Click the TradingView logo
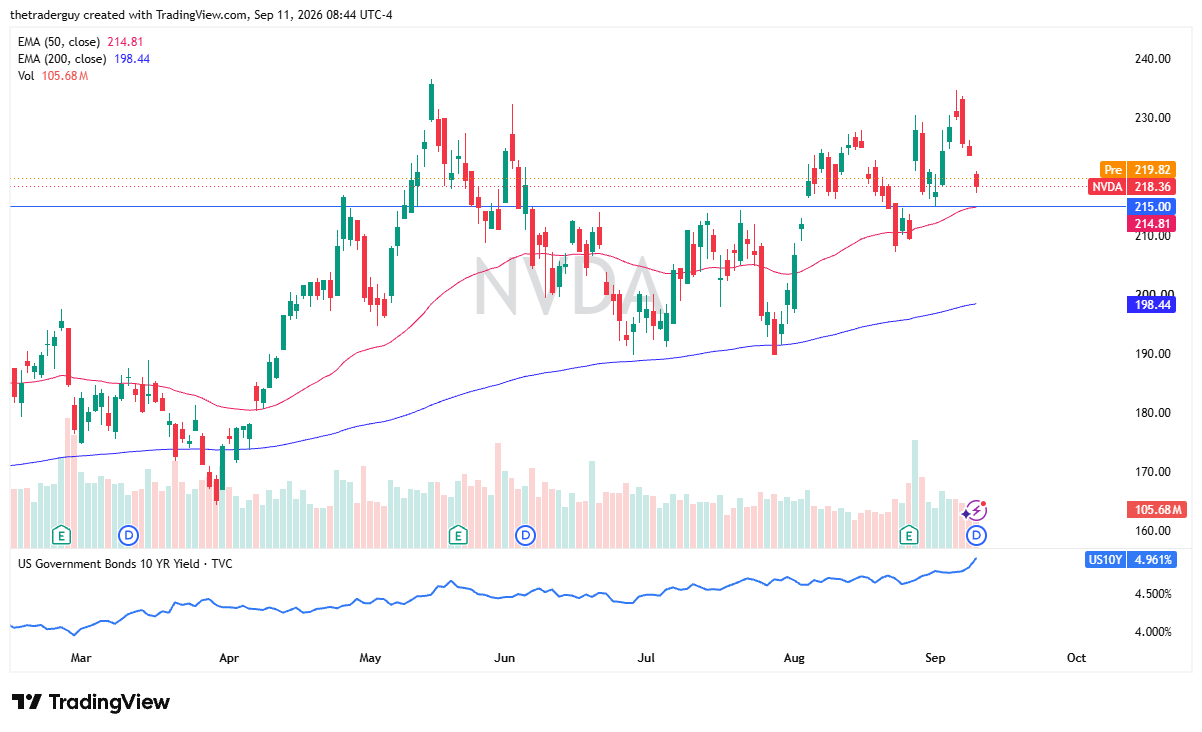 click(91, 702)
